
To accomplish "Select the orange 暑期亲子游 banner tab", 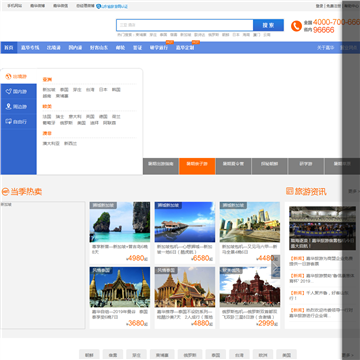I will click(197, 166).
